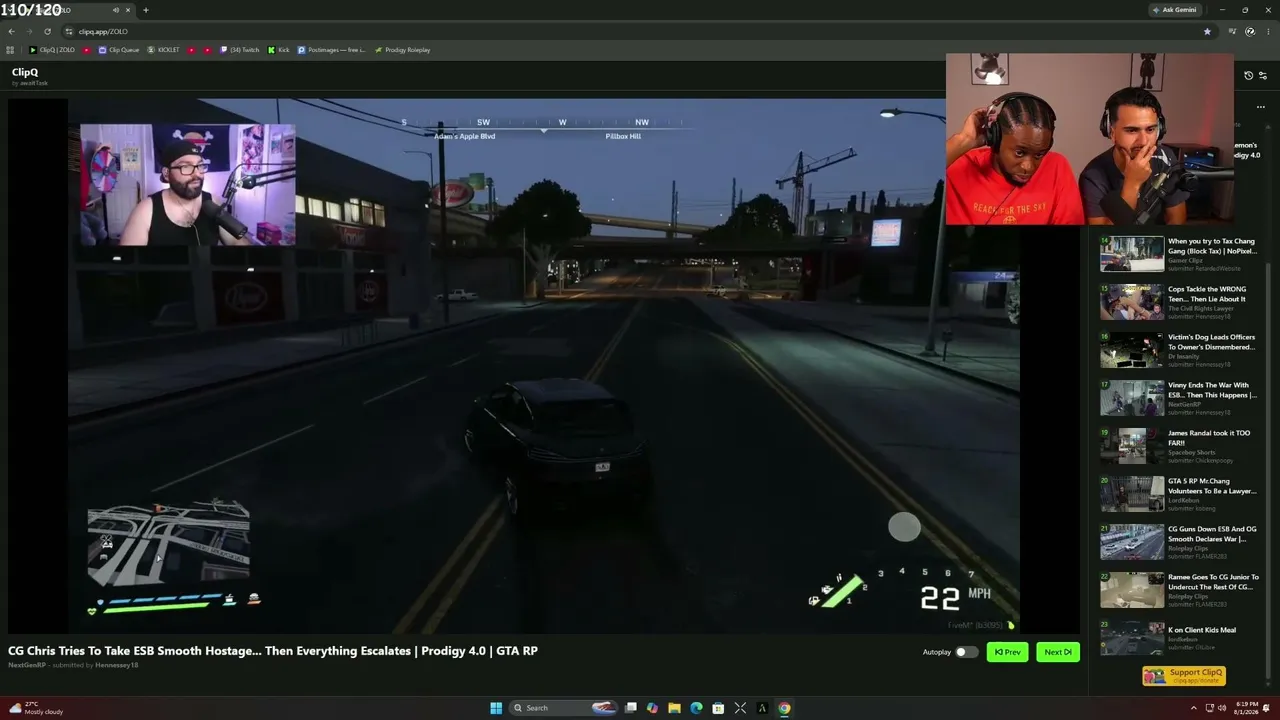Click the taskbar Search box
1280x720 pixels.
[563, 708]
